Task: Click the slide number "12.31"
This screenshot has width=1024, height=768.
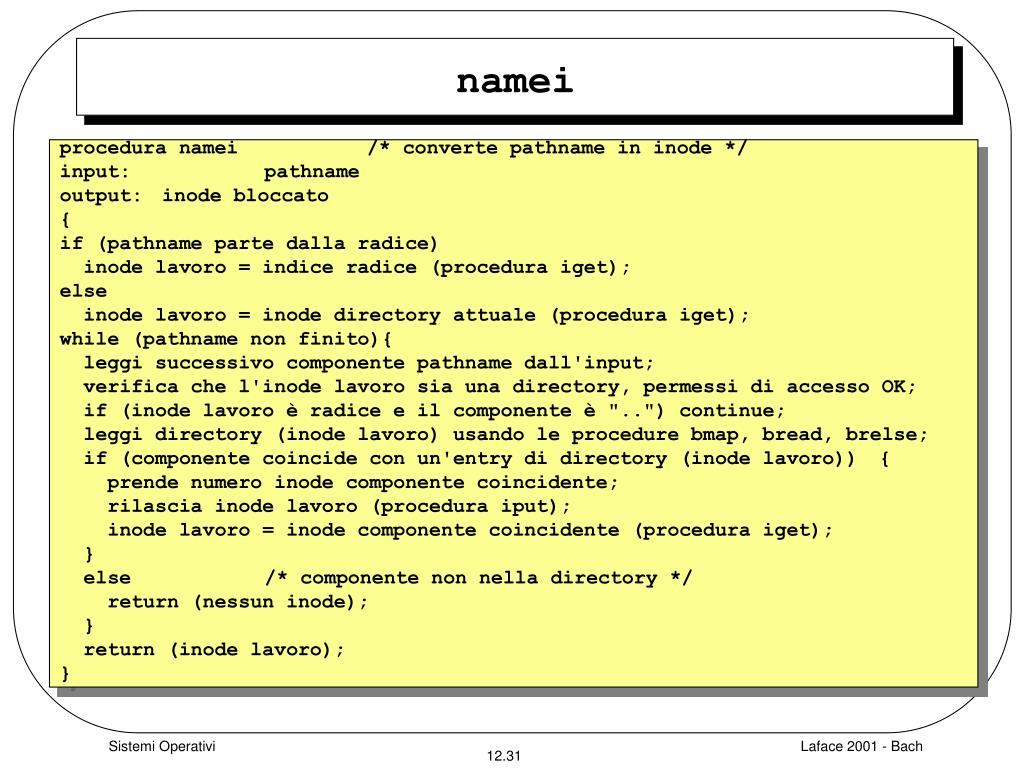Action: point(504,756)
